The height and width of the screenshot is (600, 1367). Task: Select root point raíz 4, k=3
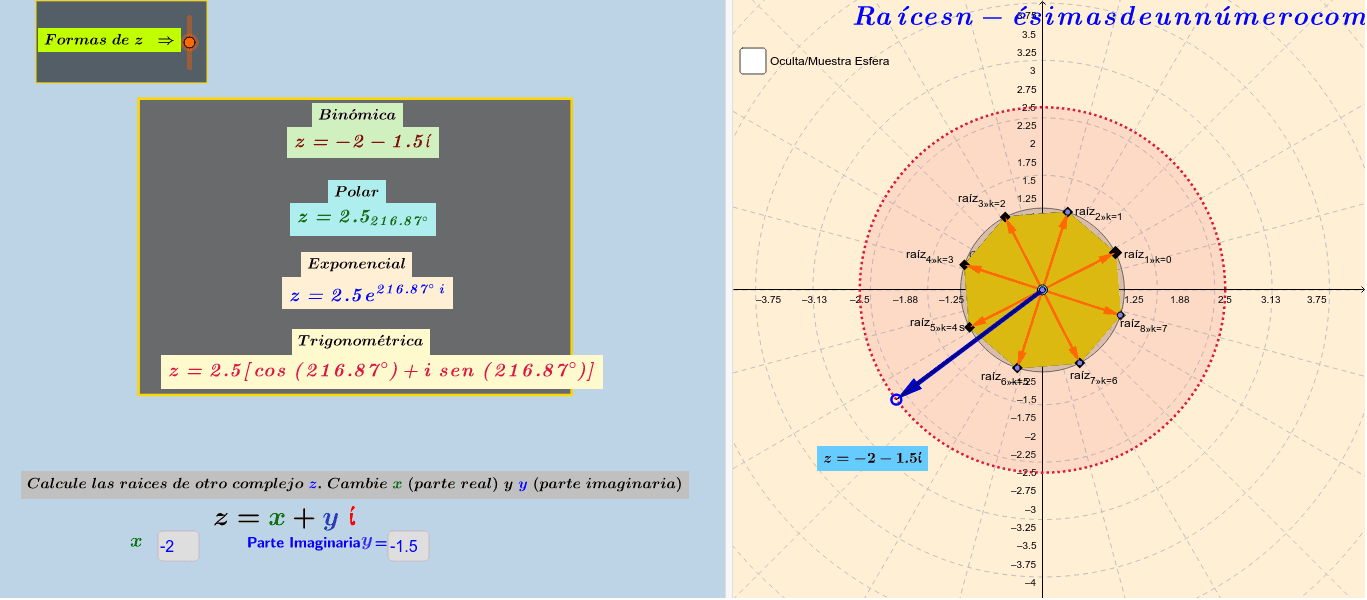click(964, 265)
